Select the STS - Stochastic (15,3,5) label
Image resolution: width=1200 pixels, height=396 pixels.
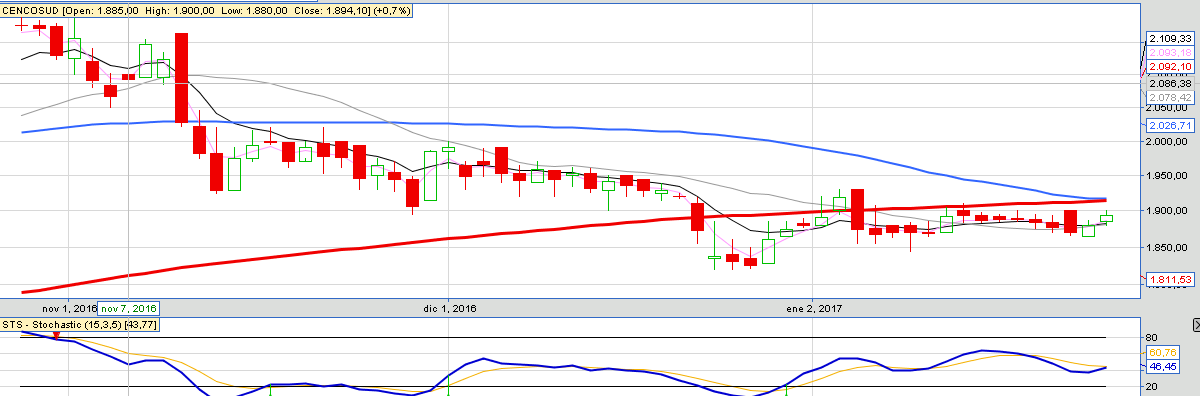(81, 324)
